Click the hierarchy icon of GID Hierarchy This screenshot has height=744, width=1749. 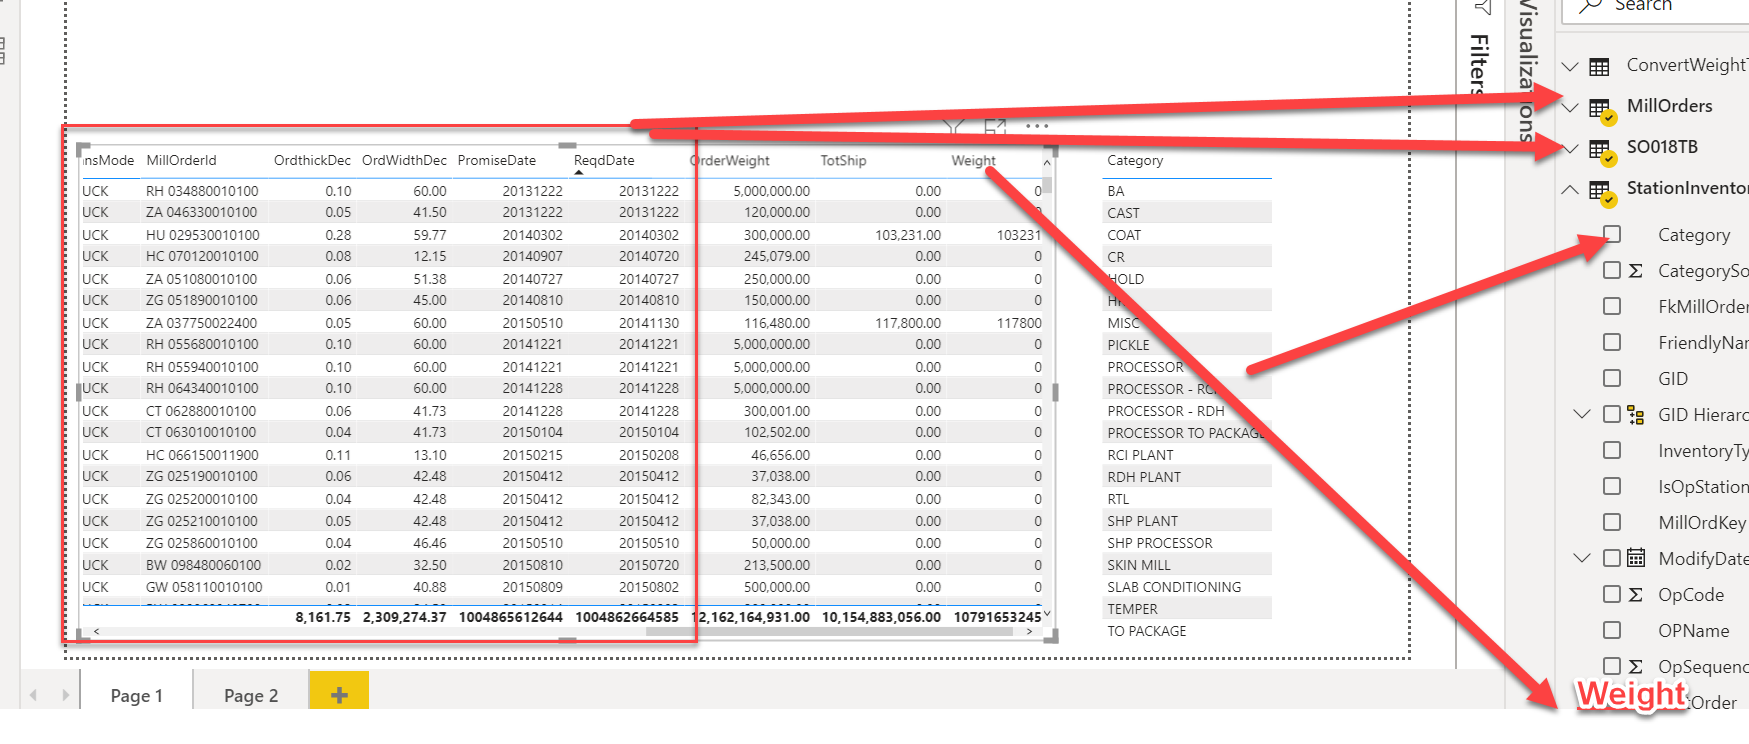coord(1636,415)
